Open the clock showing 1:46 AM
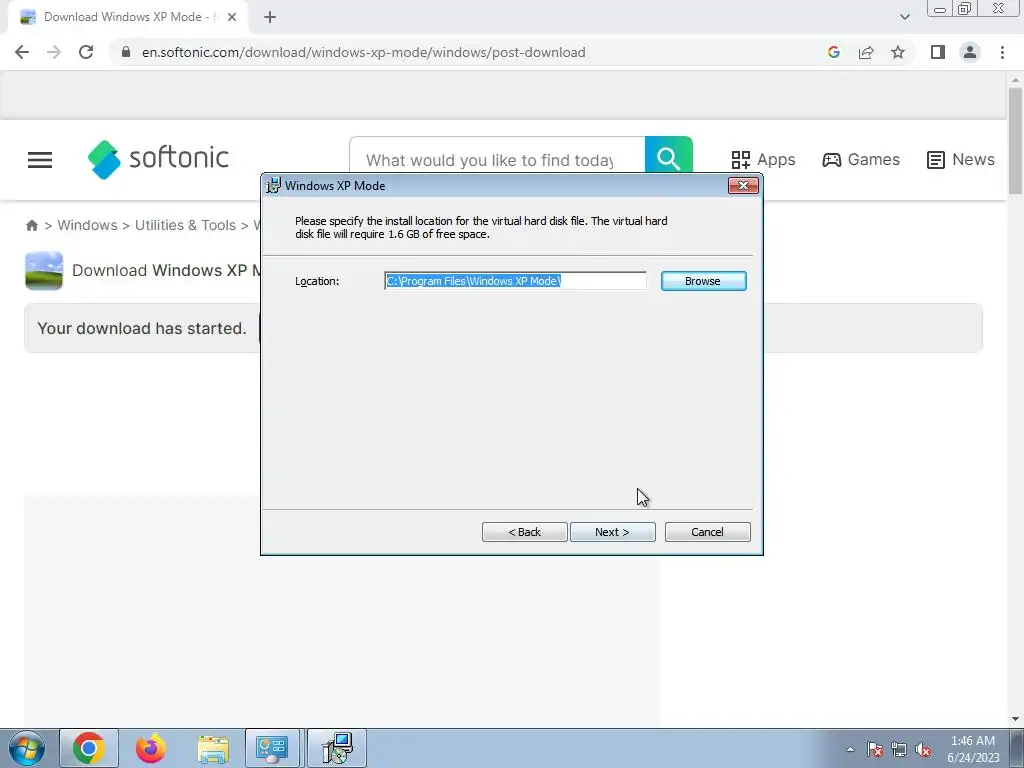 click(973, 749)
